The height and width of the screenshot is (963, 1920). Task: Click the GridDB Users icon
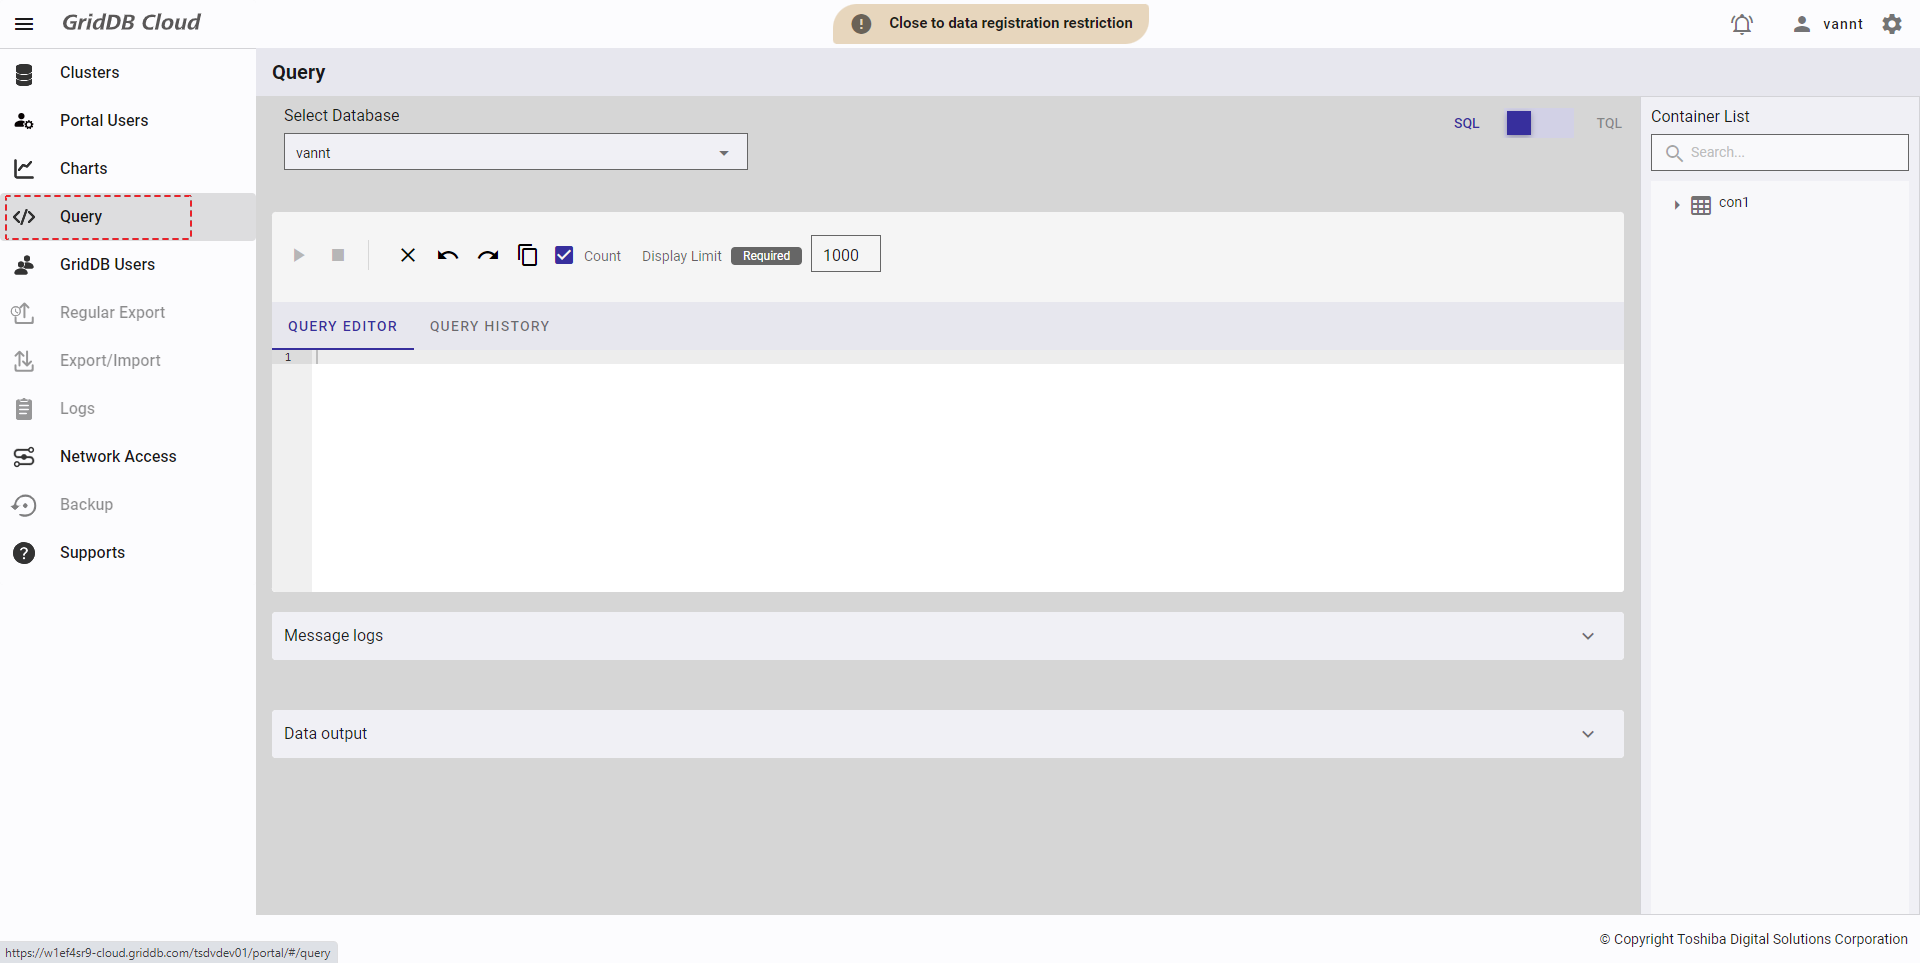[x=24, y=265]
